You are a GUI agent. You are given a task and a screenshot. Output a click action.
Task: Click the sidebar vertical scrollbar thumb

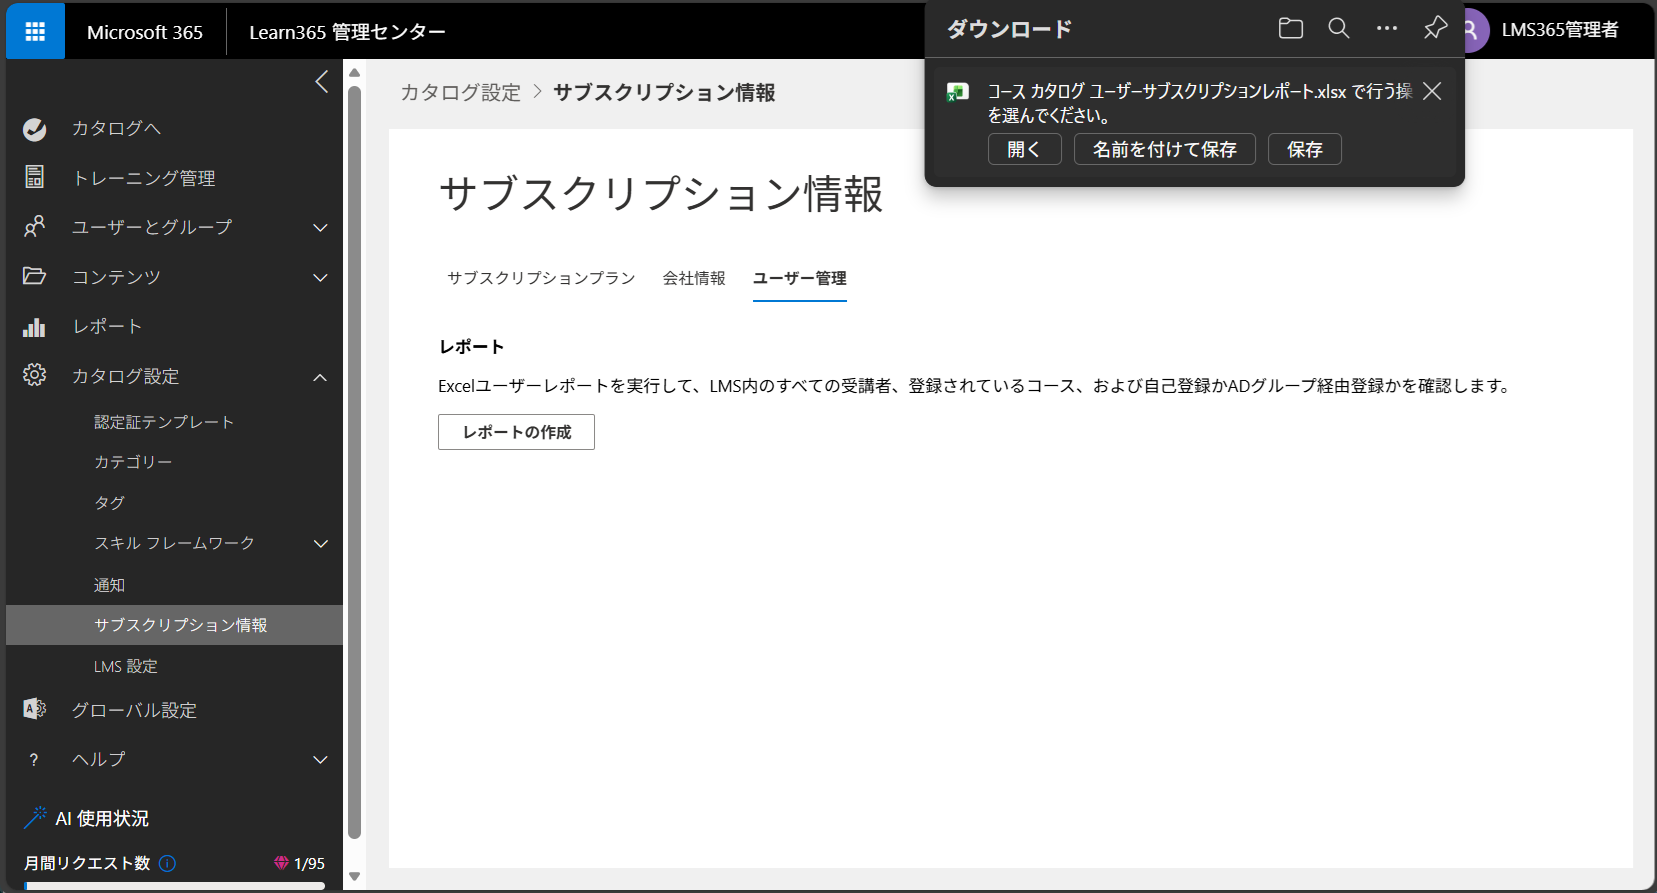tap(354, 462)
